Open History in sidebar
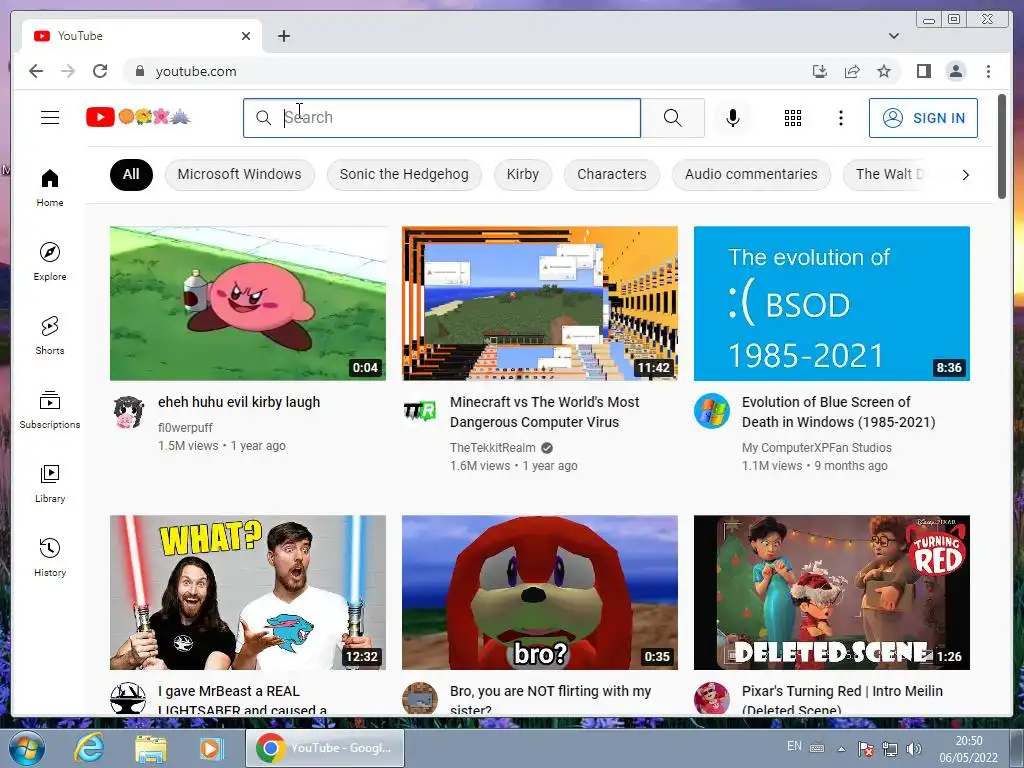The width and height of the screenshot is (1024, 768). (50, 557)
